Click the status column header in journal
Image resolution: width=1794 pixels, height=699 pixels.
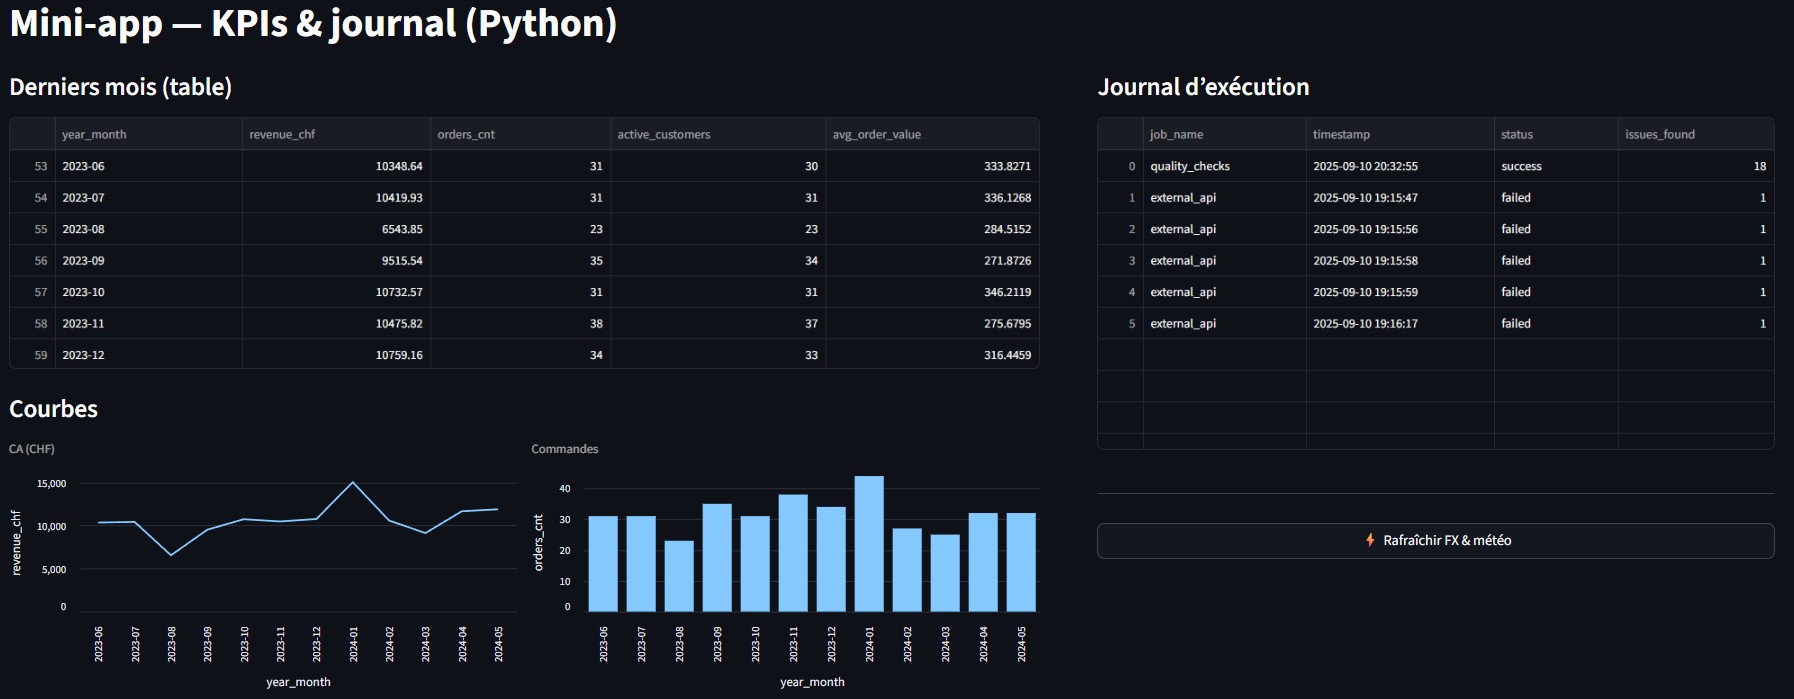click(x=1516, y=135)
